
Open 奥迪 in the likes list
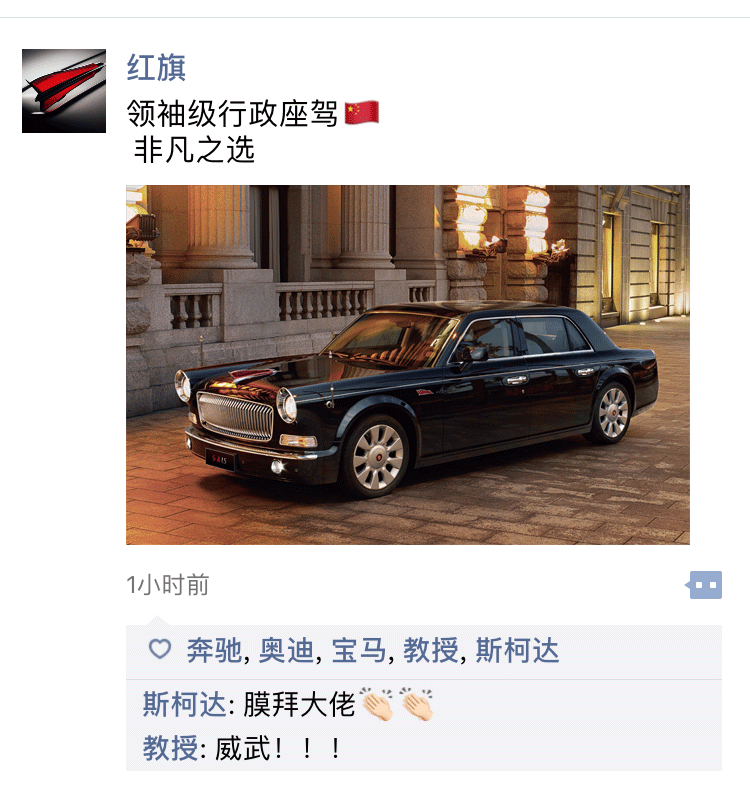click(x=286, y=650)
